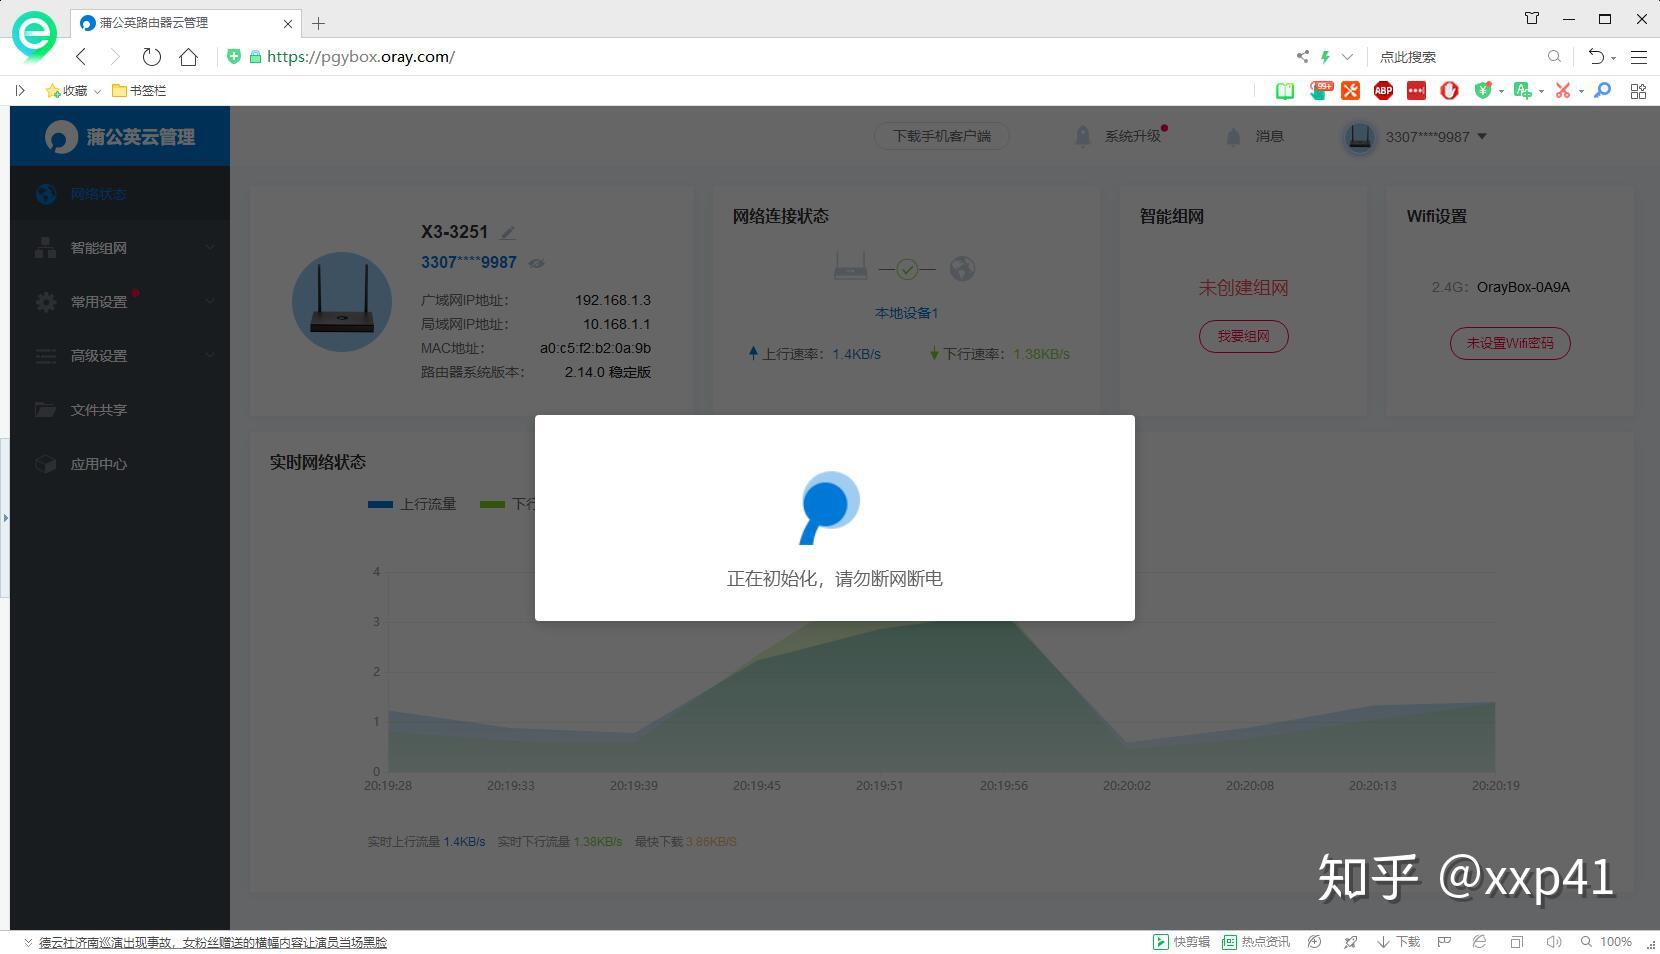
Task: Click the scissors screenshot extension icon
Action: point(1562,91)
